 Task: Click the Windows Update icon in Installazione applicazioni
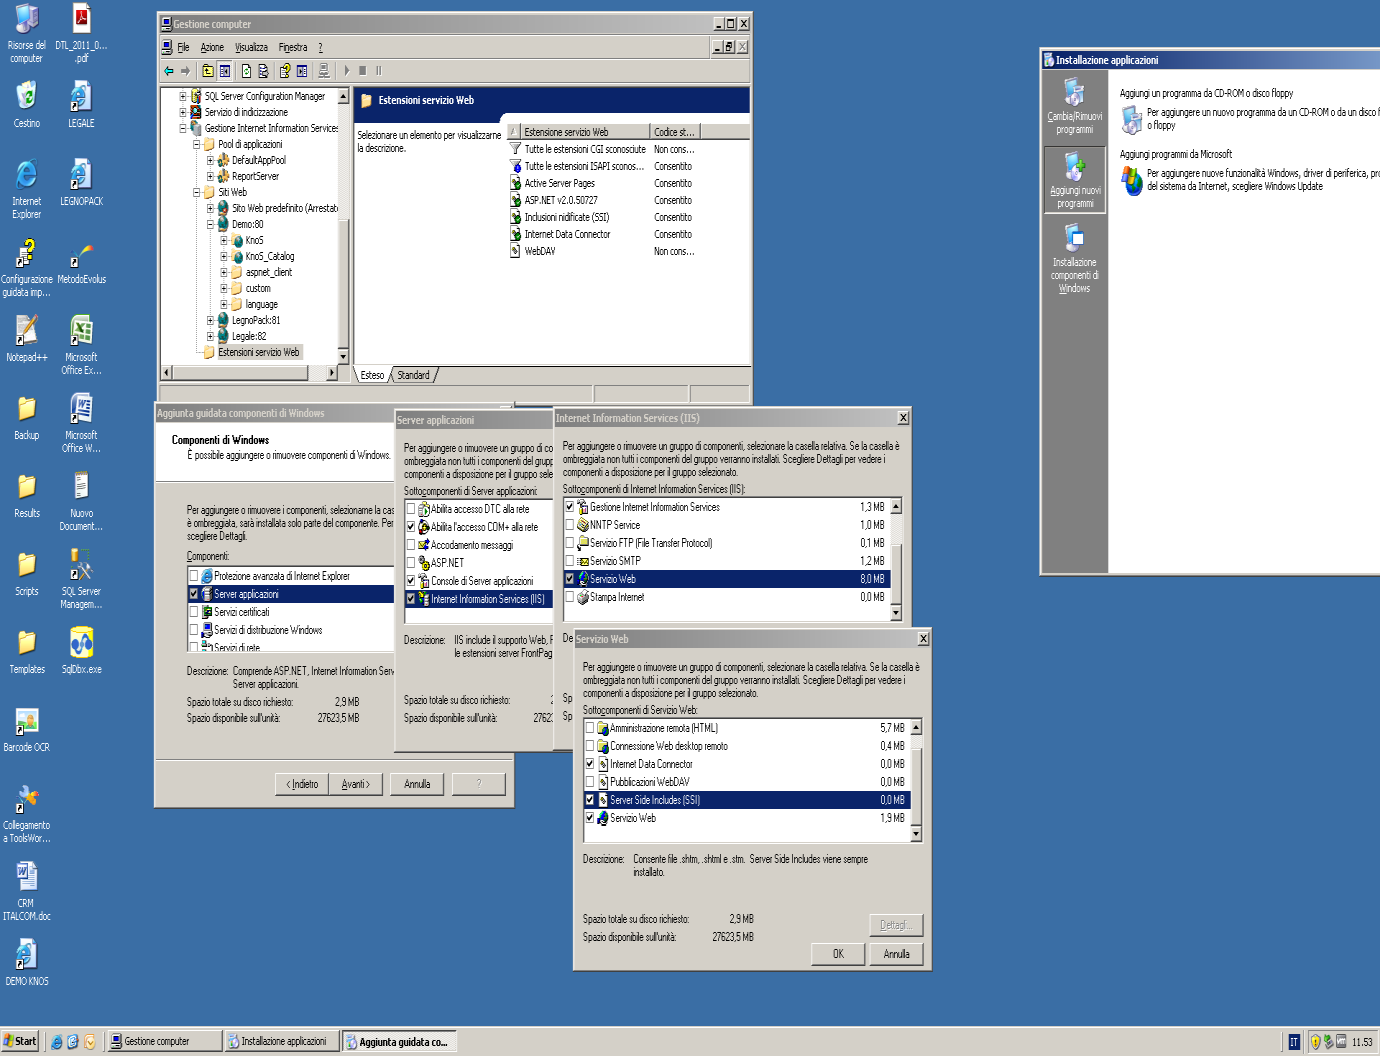[1131, 181]
